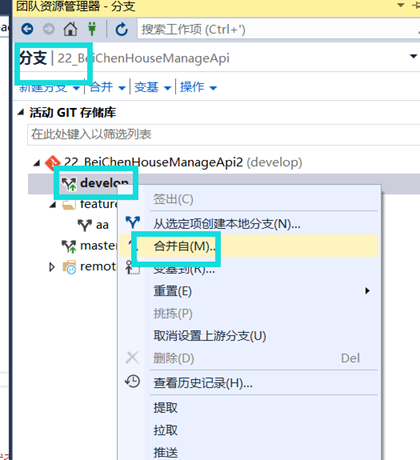Viewport: 420px width, 460px height.
Task: Click the master branch icon
Action: [69, 246]
